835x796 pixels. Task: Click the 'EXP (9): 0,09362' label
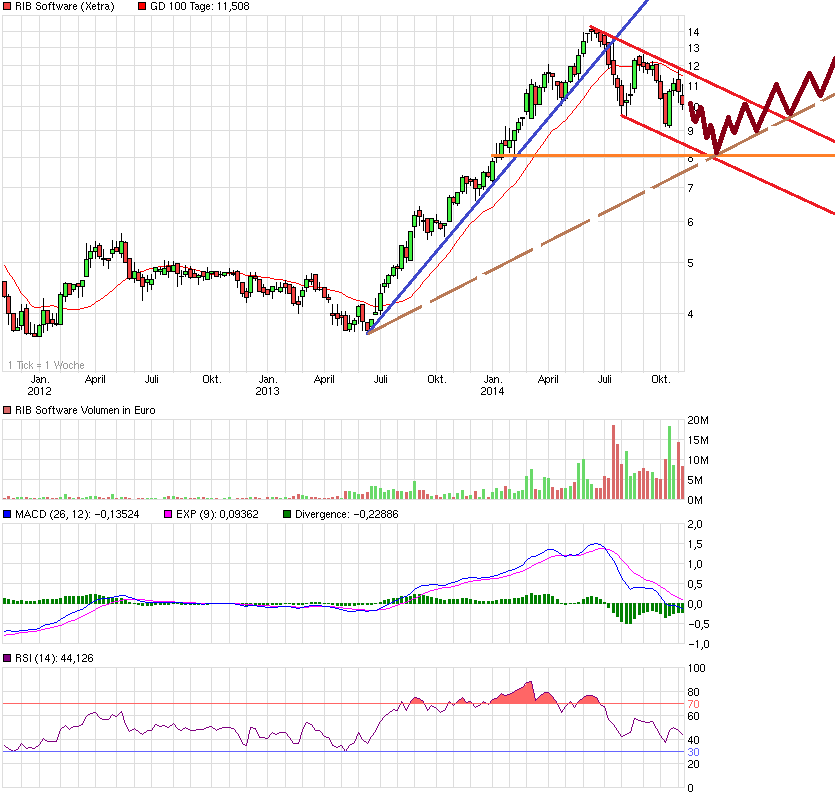click(217, 514)
